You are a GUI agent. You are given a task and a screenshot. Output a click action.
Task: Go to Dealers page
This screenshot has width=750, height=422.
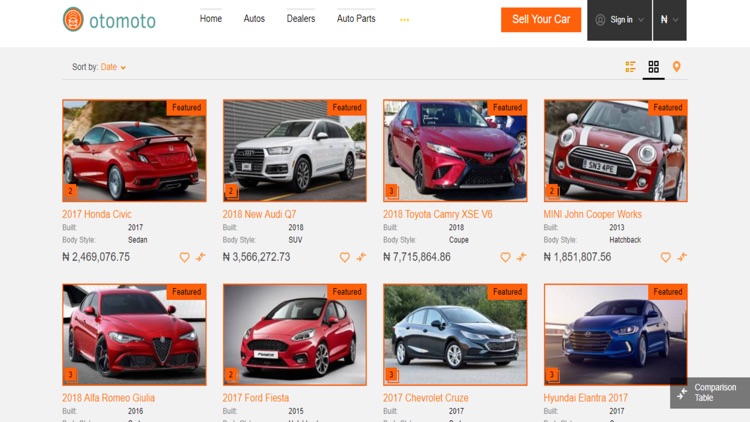pyautogui.click(x=301, y=19)
